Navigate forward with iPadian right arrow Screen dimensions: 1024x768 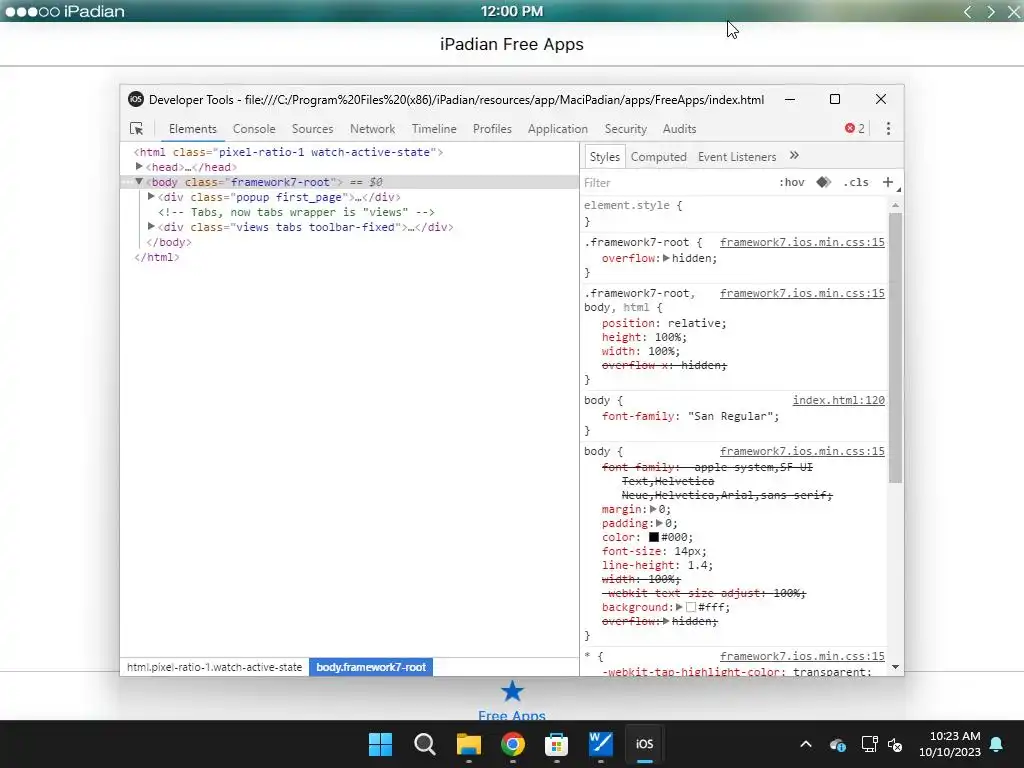[991, 12]
